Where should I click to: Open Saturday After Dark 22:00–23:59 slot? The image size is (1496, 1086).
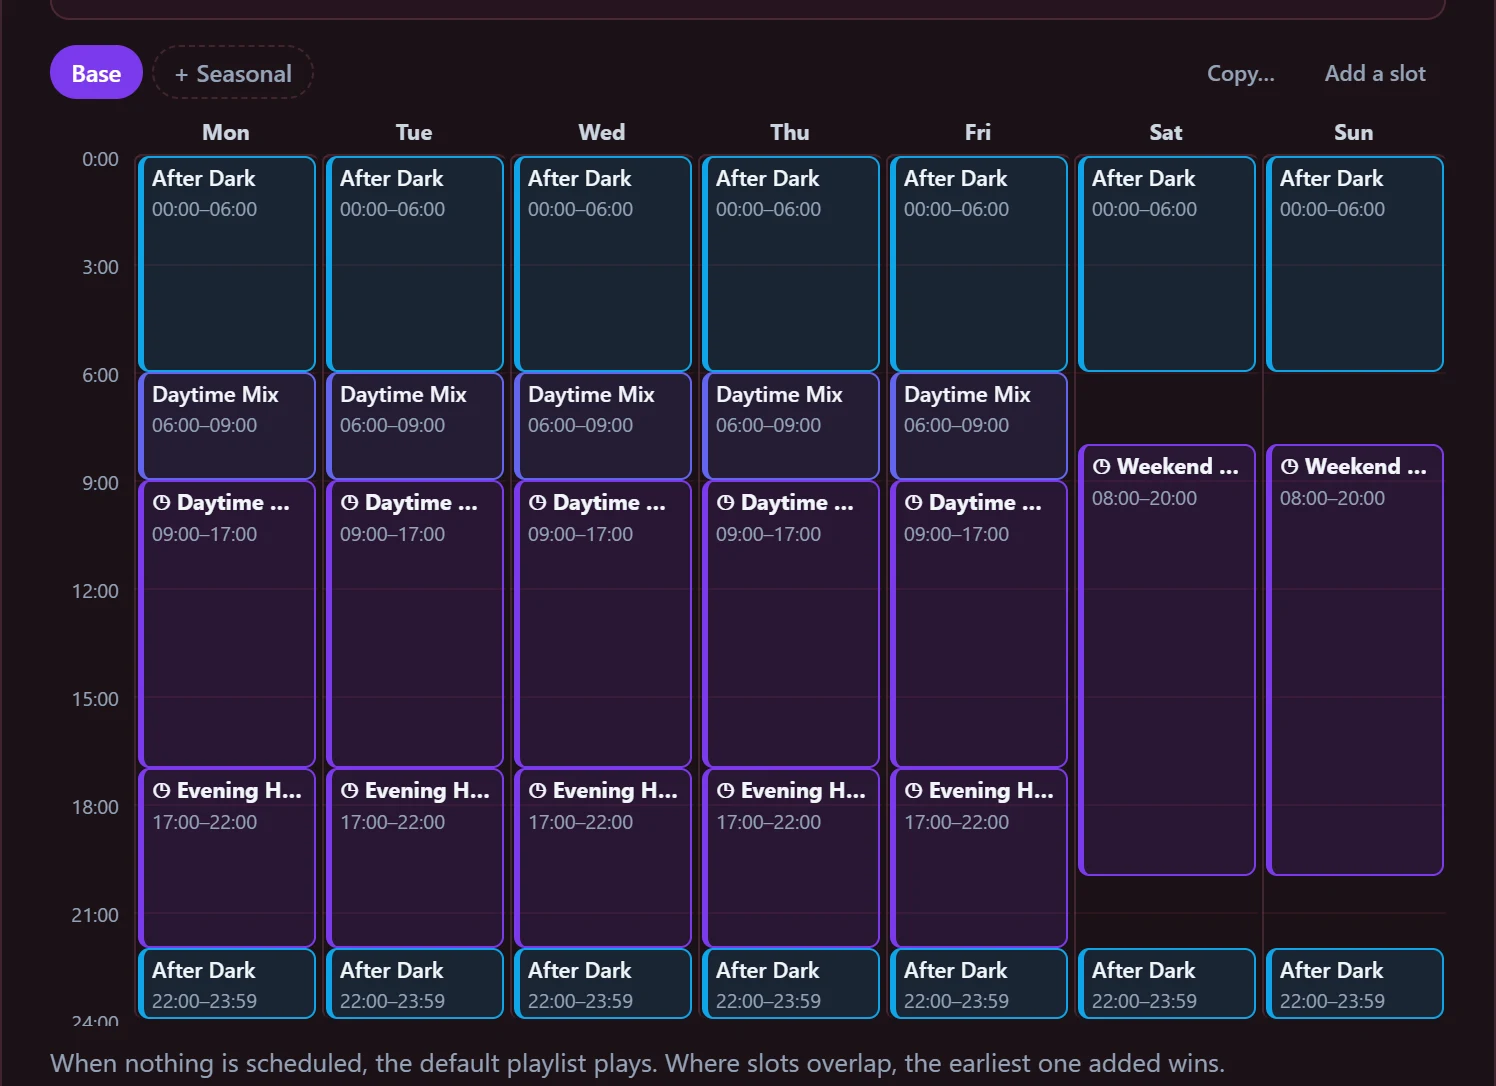coord(1167,984)
